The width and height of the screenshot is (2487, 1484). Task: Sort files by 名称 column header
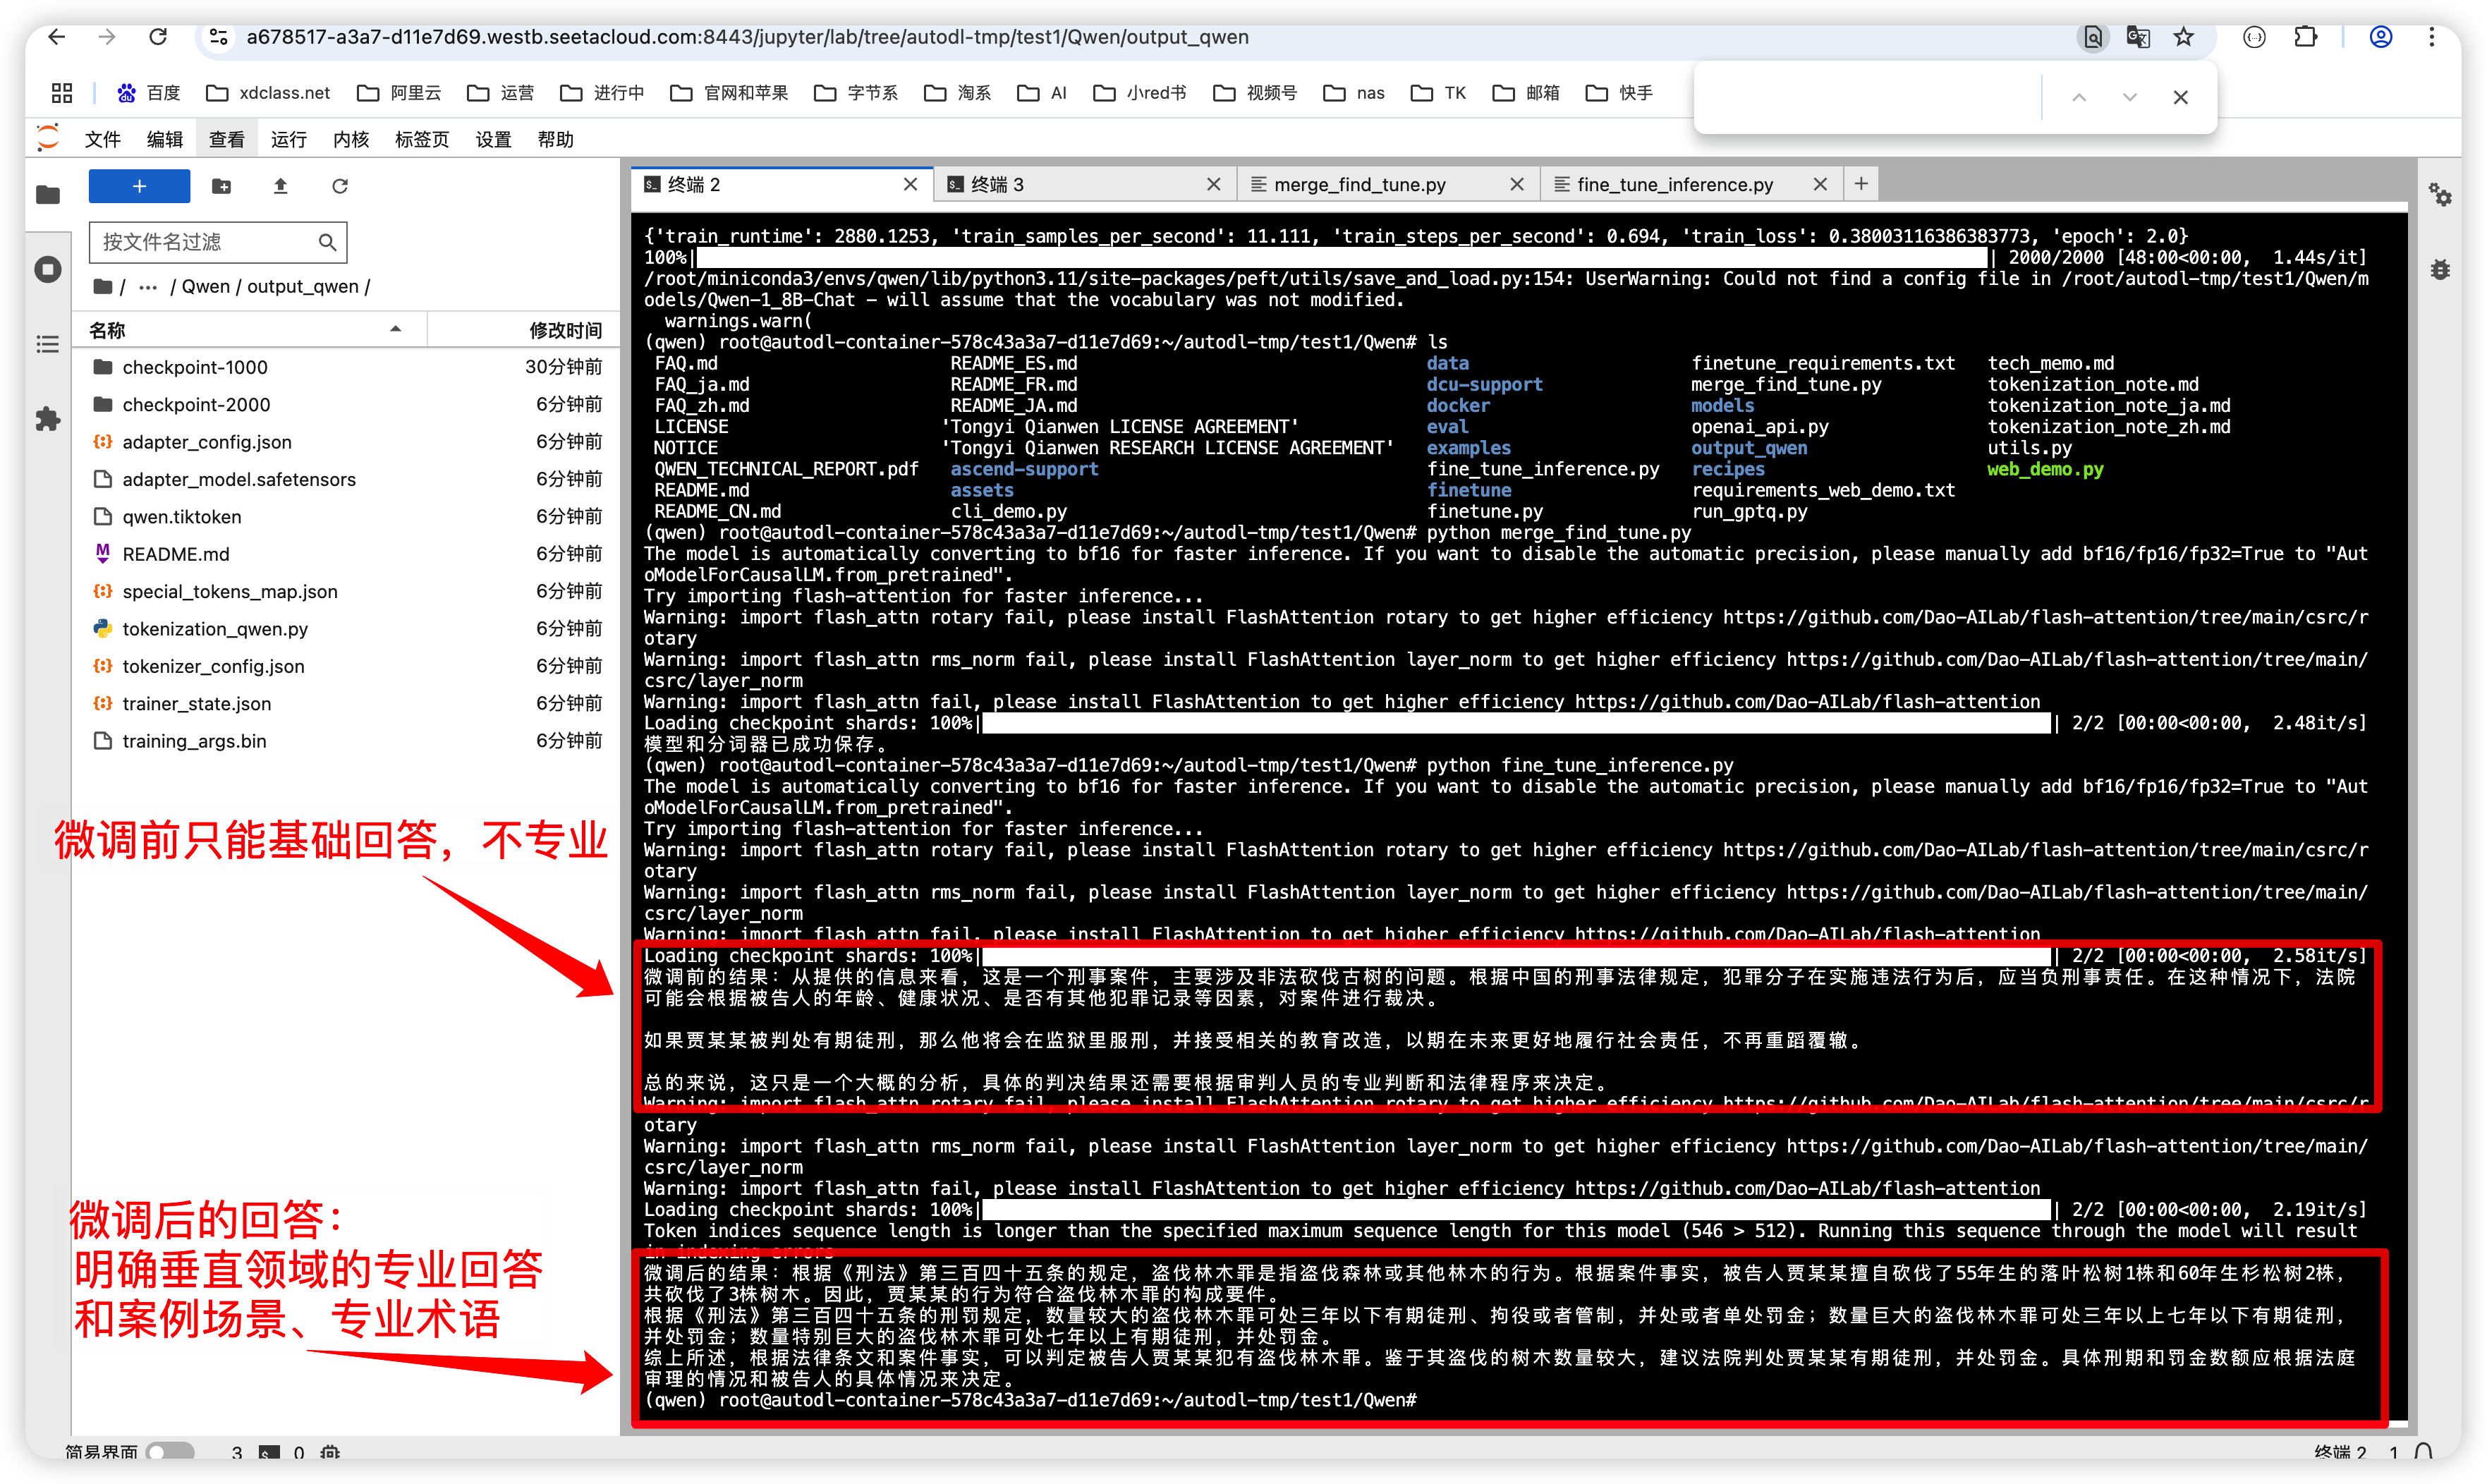coord(108,330)
